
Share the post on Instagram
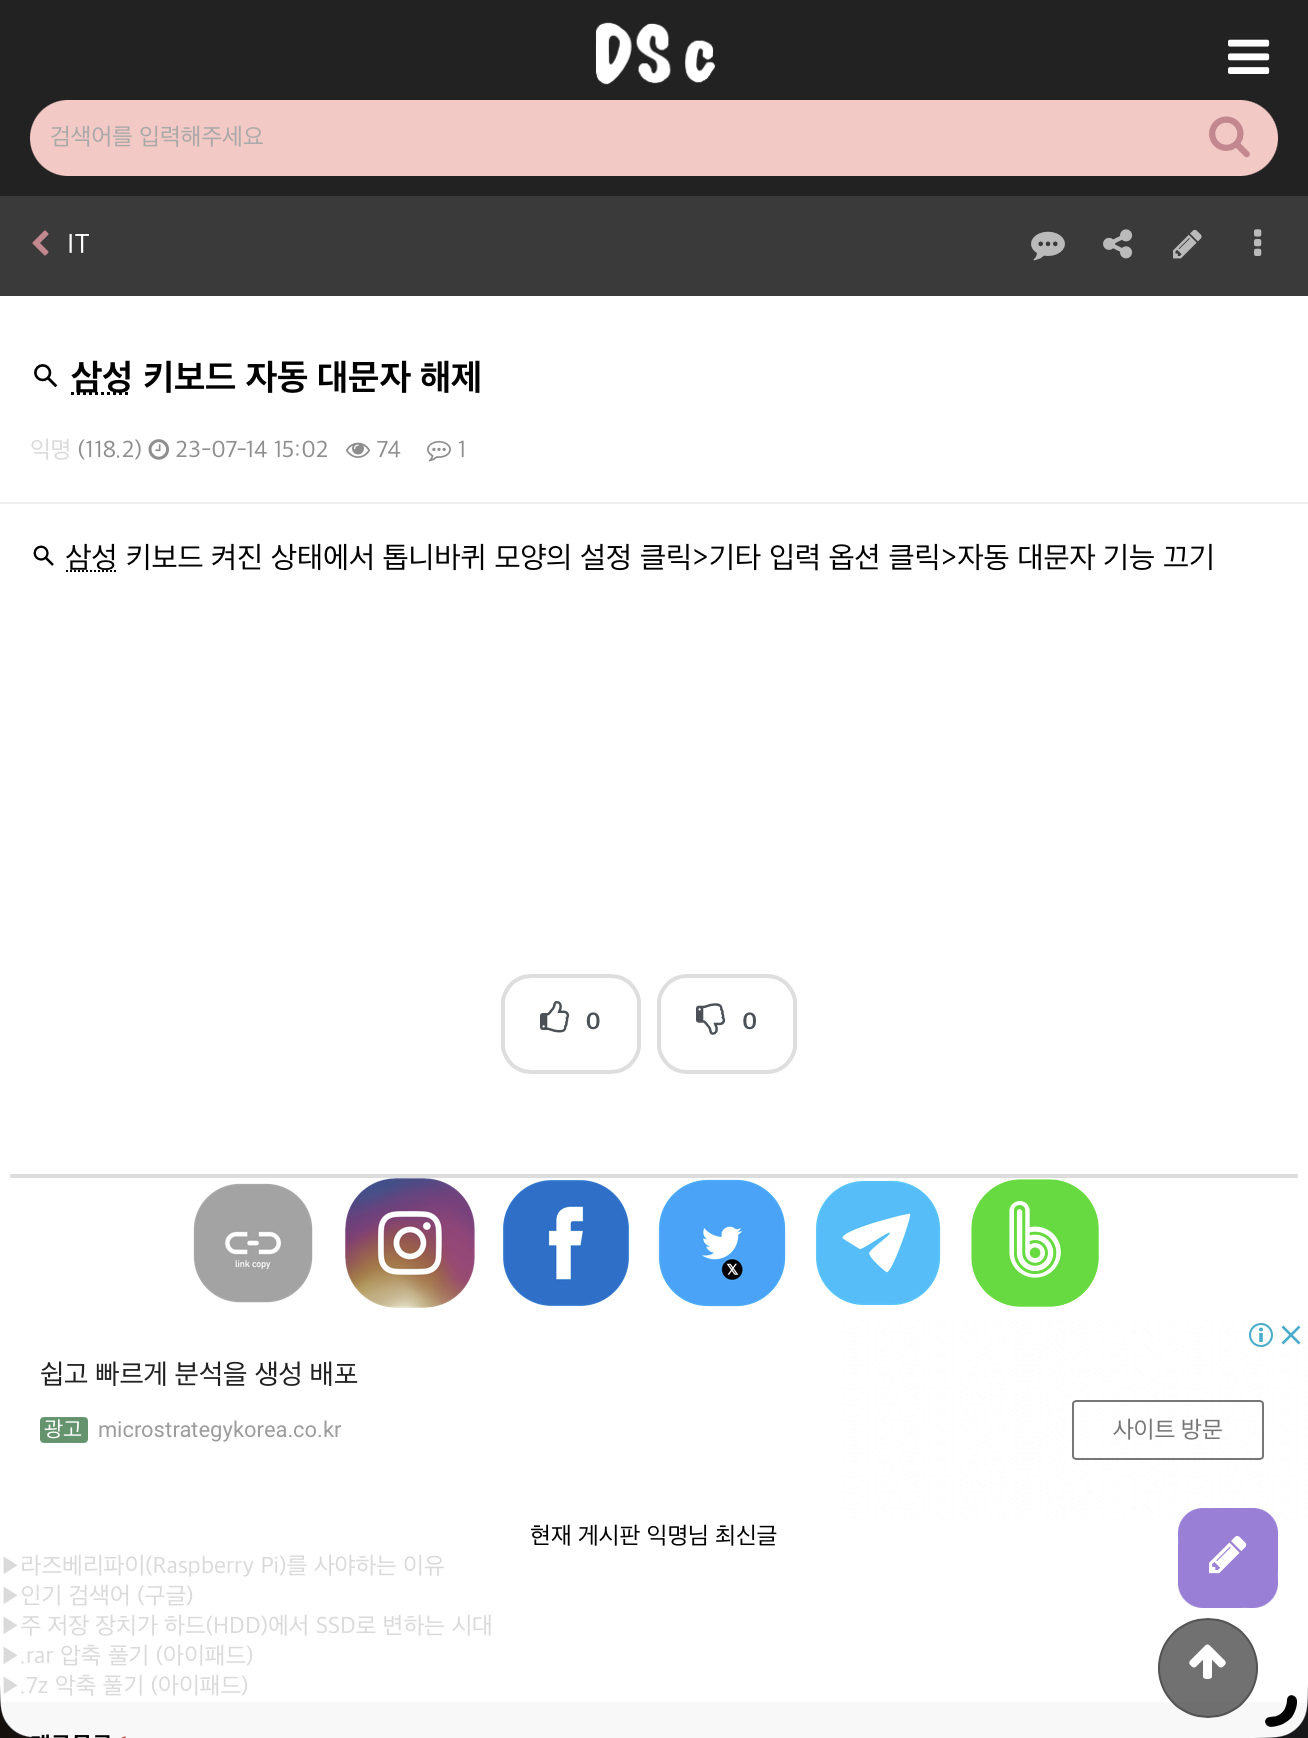point(410,1243)
